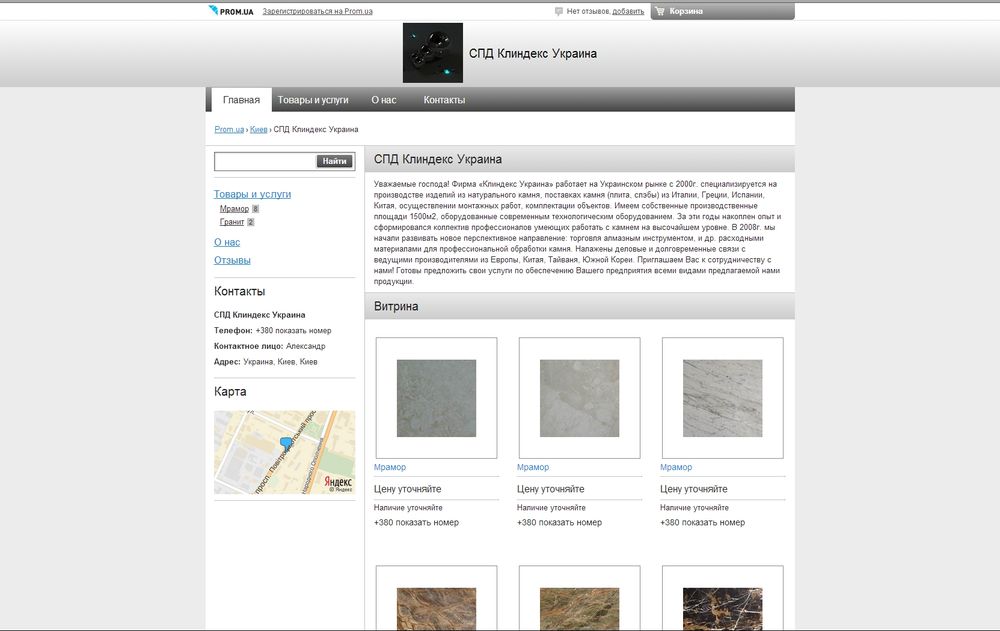1000x631 pixels.
Task: Click Контактное лицо: Александр text
Action: pyautogui.click(x=270, y=346)
